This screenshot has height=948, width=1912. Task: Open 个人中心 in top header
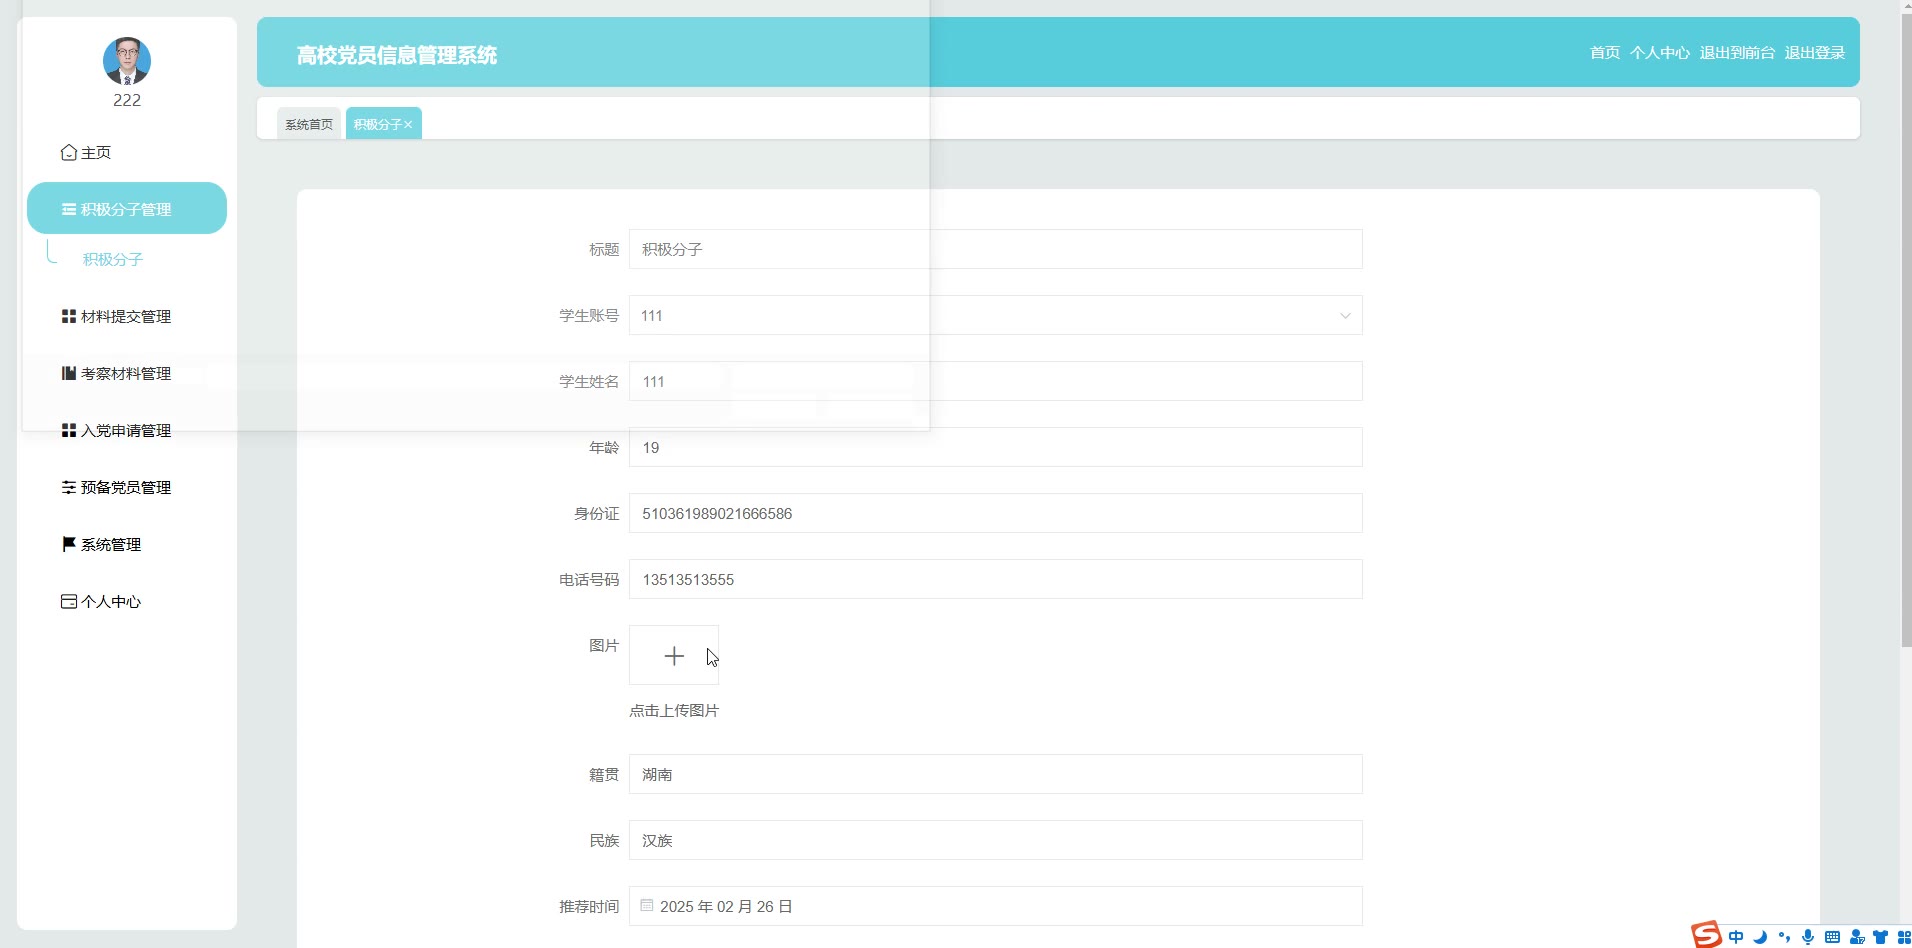1660,52
